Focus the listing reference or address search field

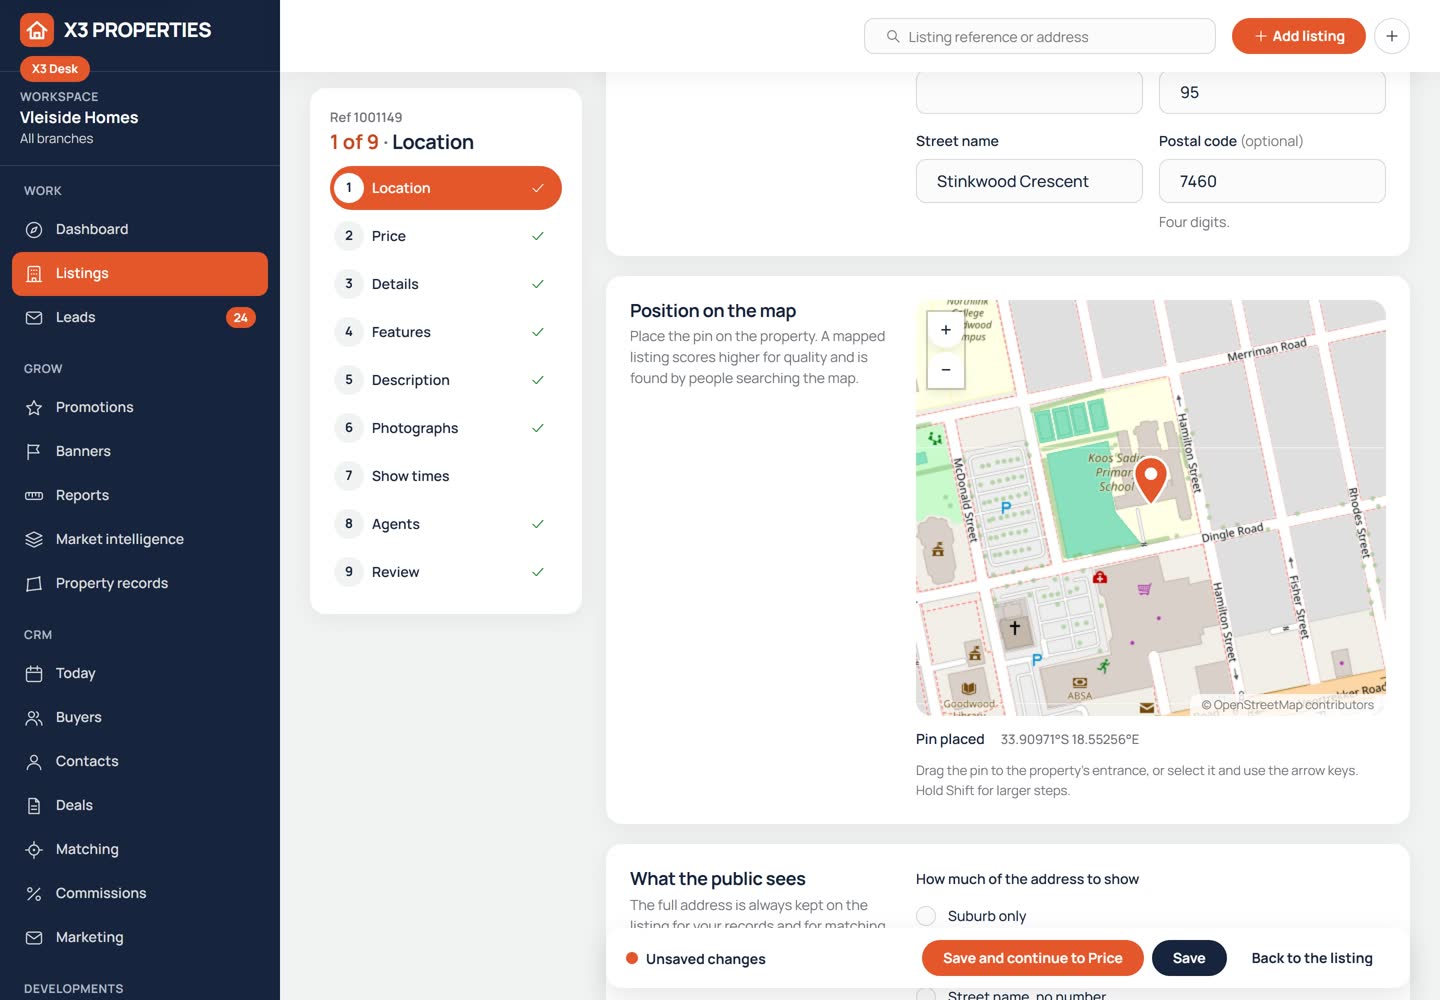pyautogui.click(x=1040, y=36)
